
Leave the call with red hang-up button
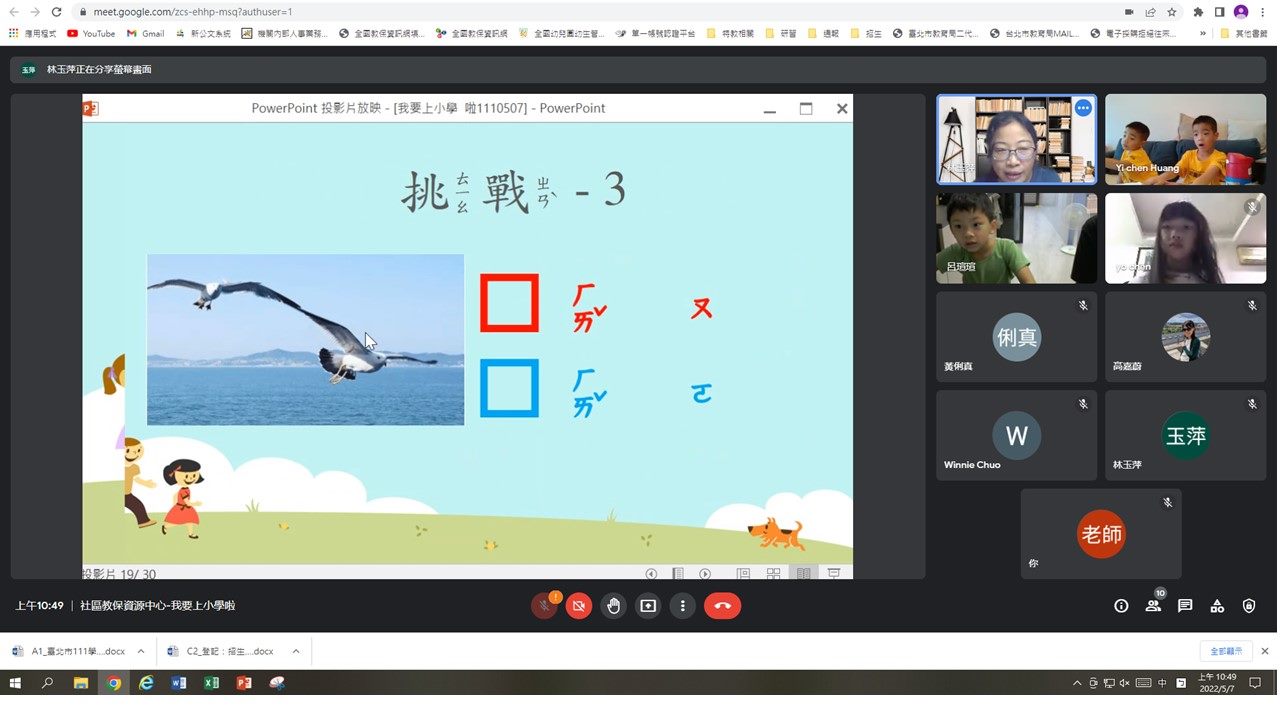[722, 606]
